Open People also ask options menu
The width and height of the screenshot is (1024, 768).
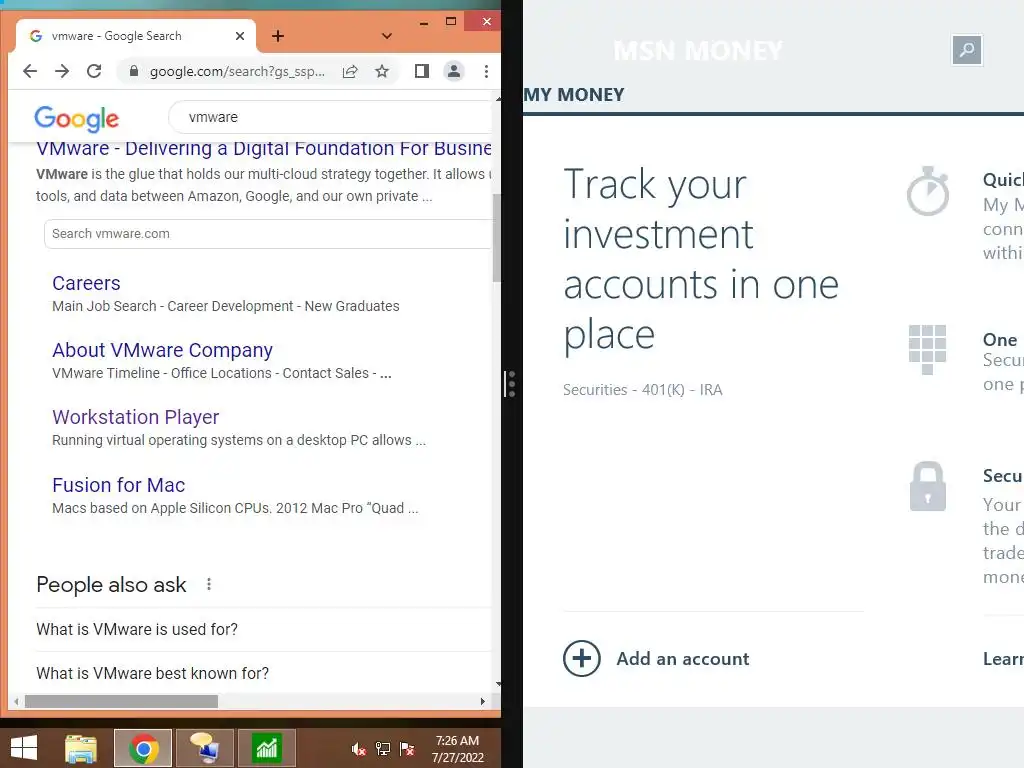[209, 584]
